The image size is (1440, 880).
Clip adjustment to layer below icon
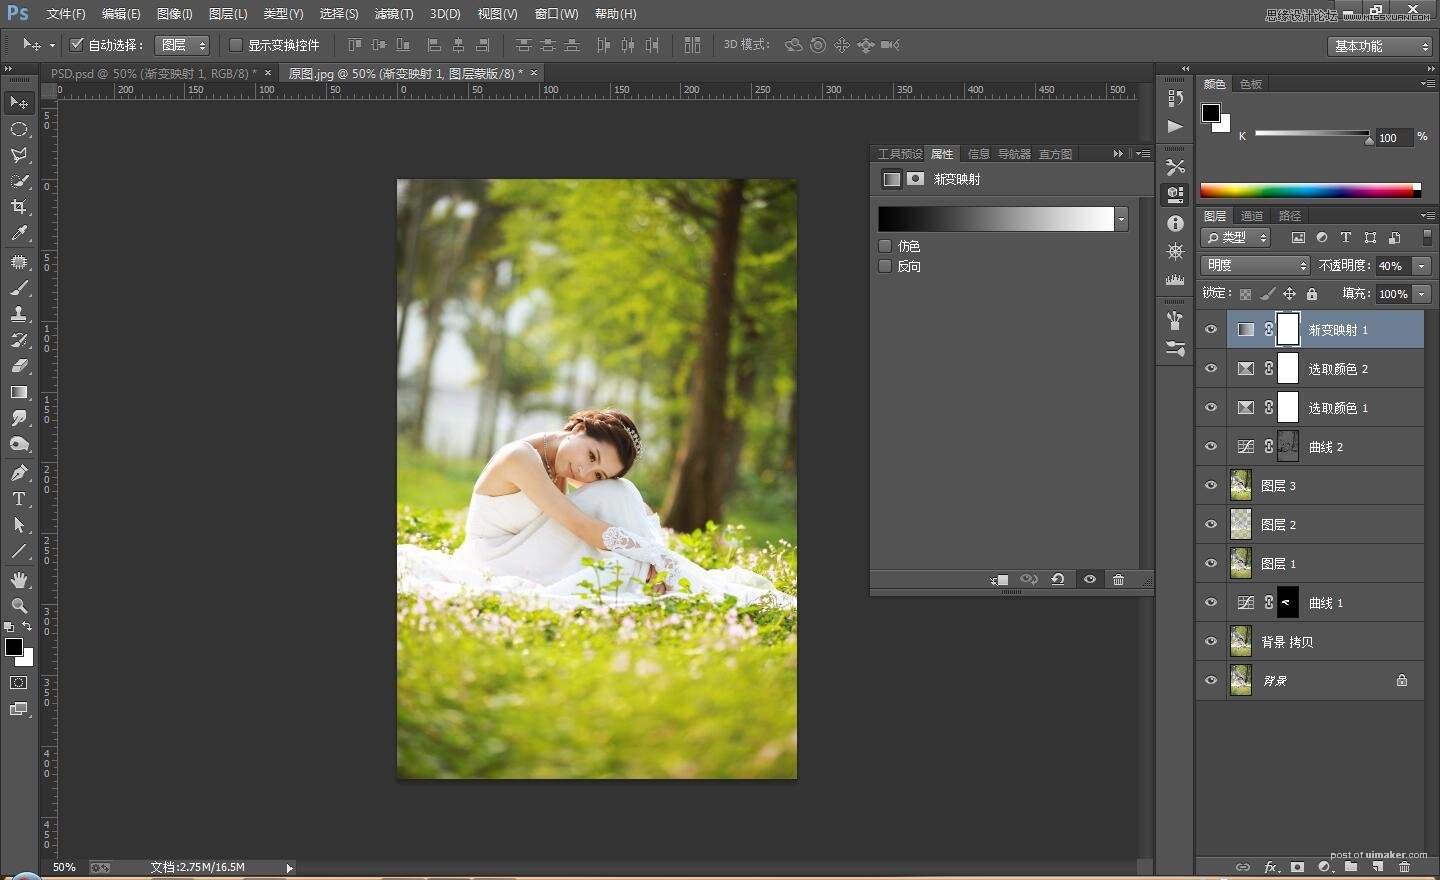coord(999,579)
